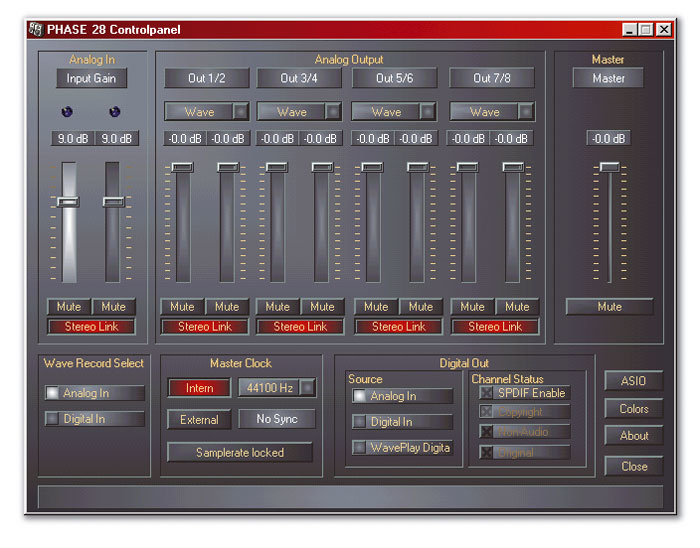The width and height of the screenshot is (700, 548).
Task: Open the Out 7/8 Wave source dropdown
Action: [x=526, y=112]
